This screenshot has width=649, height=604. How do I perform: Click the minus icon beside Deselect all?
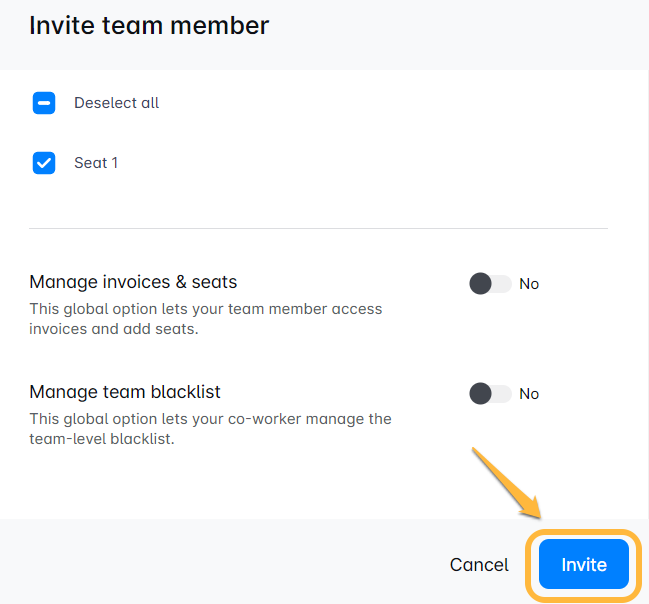[x=44, y=103]
